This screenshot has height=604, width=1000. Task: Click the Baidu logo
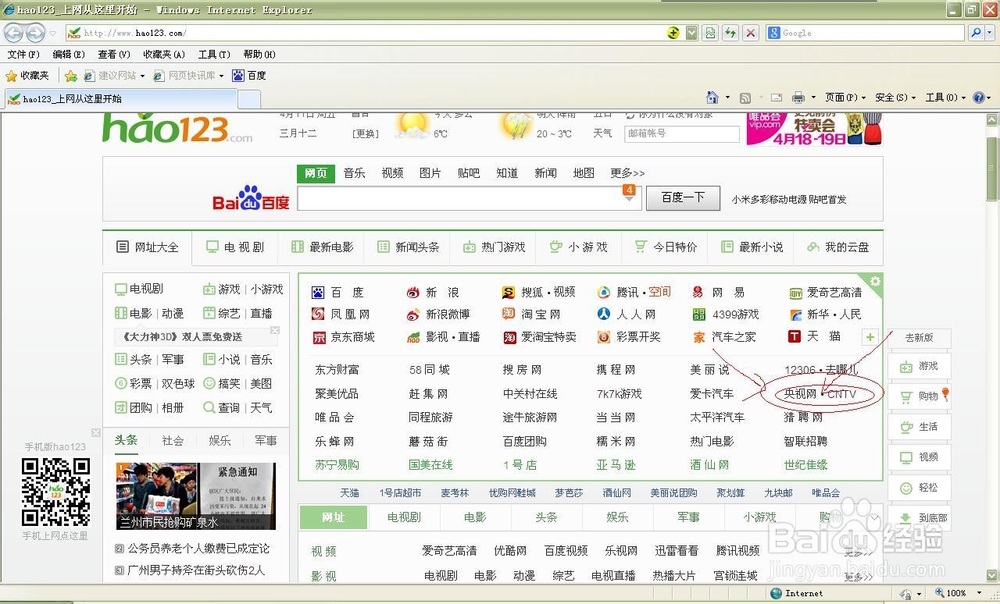pos(251,198)
